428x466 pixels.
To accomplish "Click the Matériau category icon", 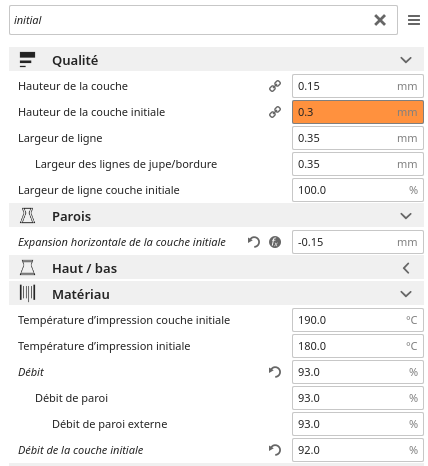I will (x=27, y=294).
